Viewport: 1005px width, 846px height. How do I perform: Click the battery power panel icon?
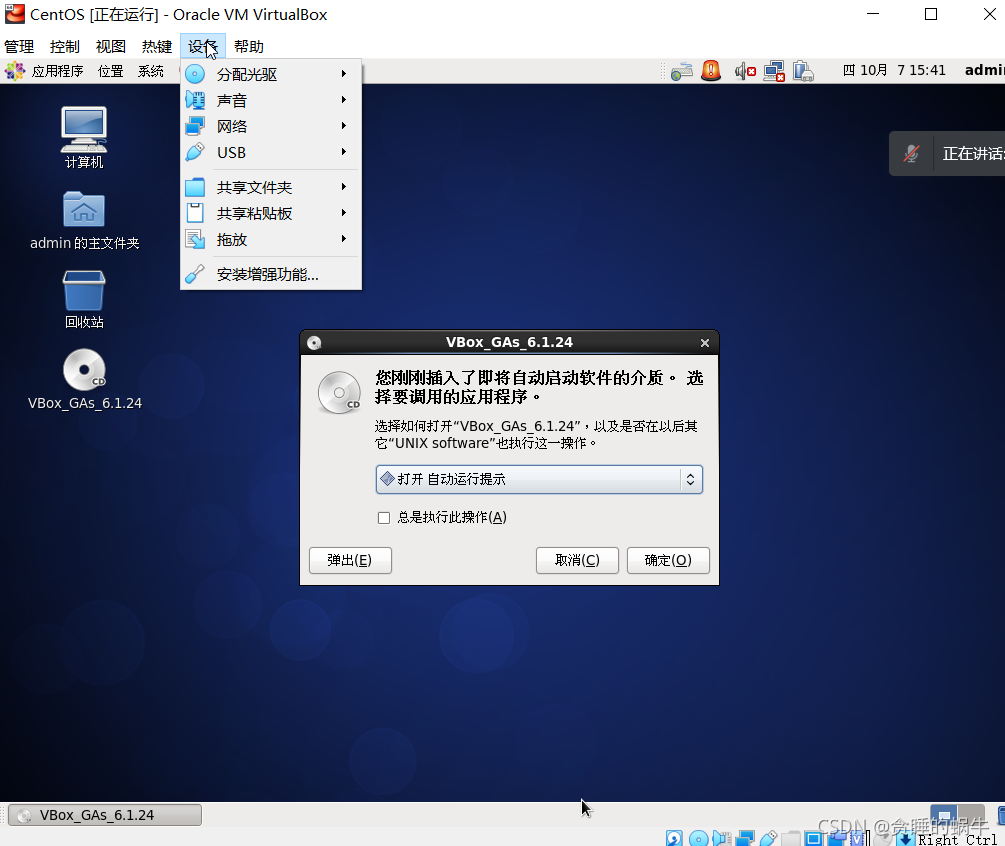click(803, 71)
